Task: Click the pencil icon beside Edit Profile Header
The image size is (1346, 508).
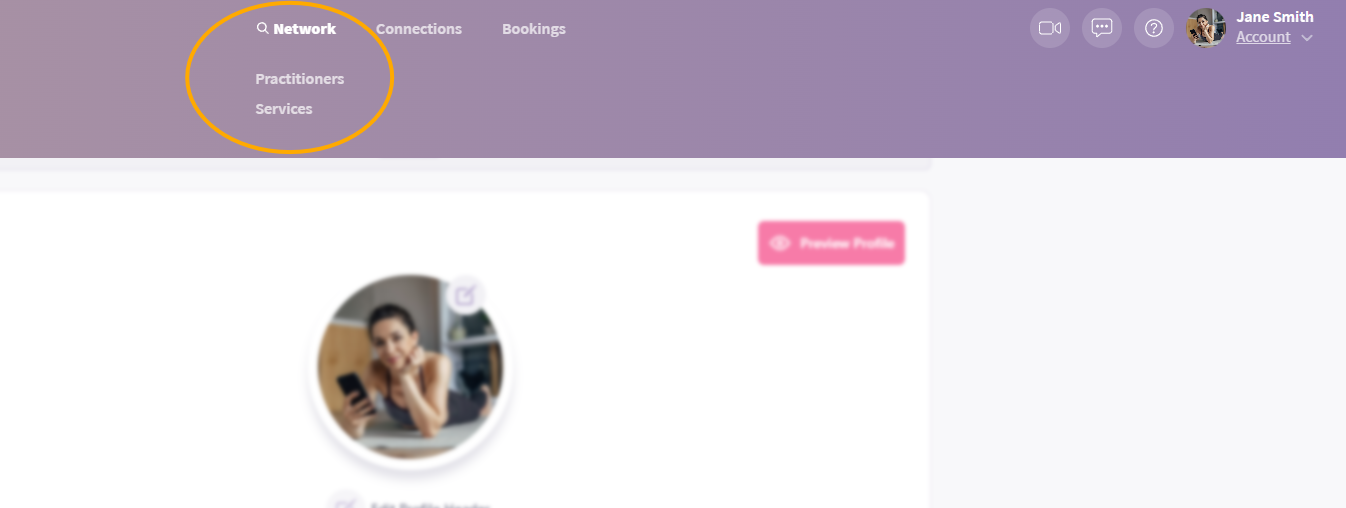Action: pos(345,503)
